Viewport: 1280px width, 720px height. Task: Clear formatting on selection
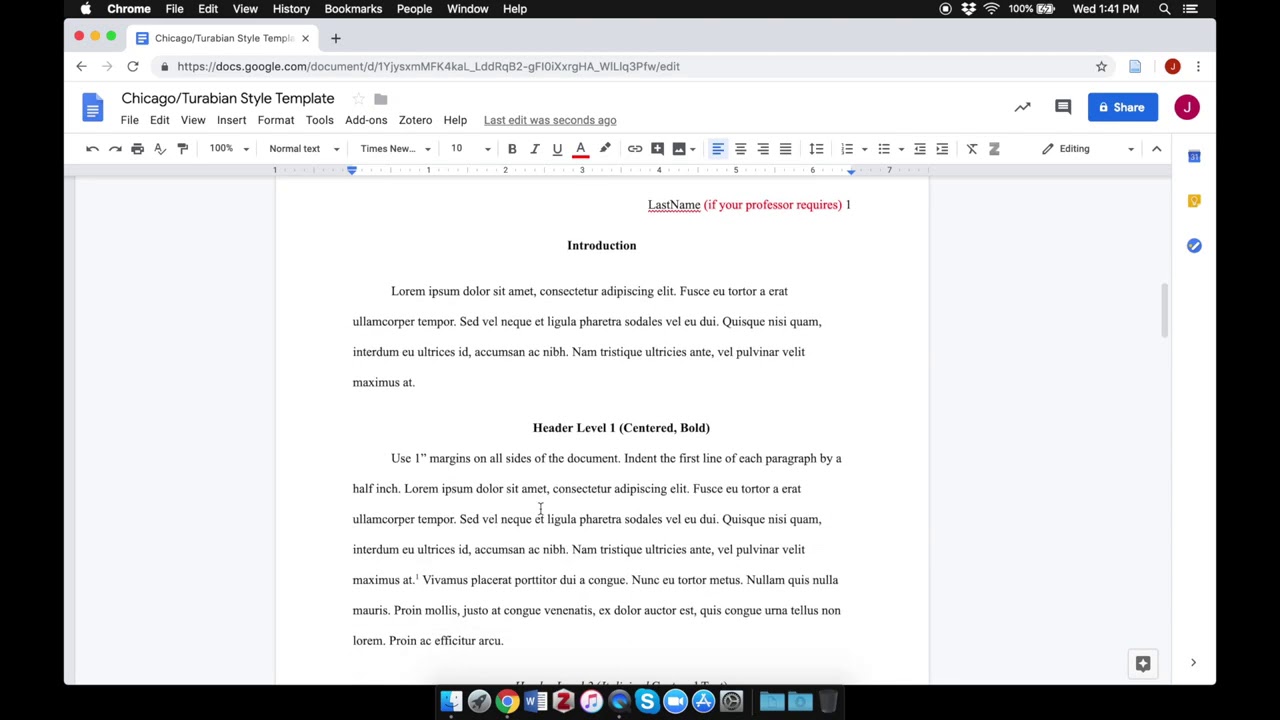tap(972, 149)
